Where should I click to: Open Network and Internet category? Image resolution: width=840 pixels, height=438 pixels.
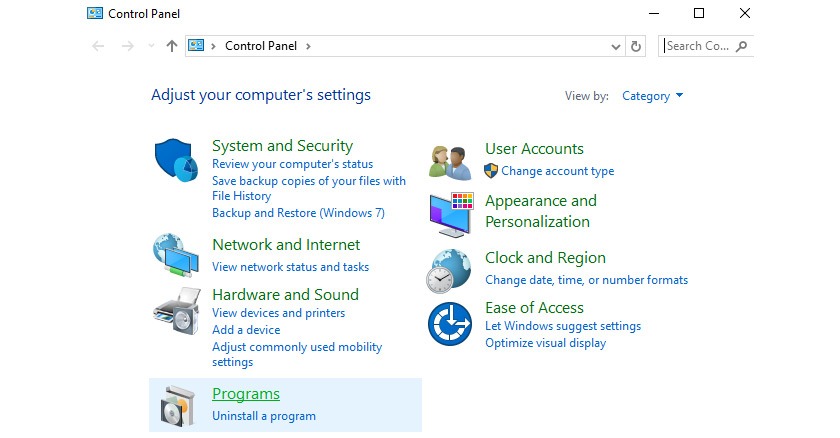(286, 245)
